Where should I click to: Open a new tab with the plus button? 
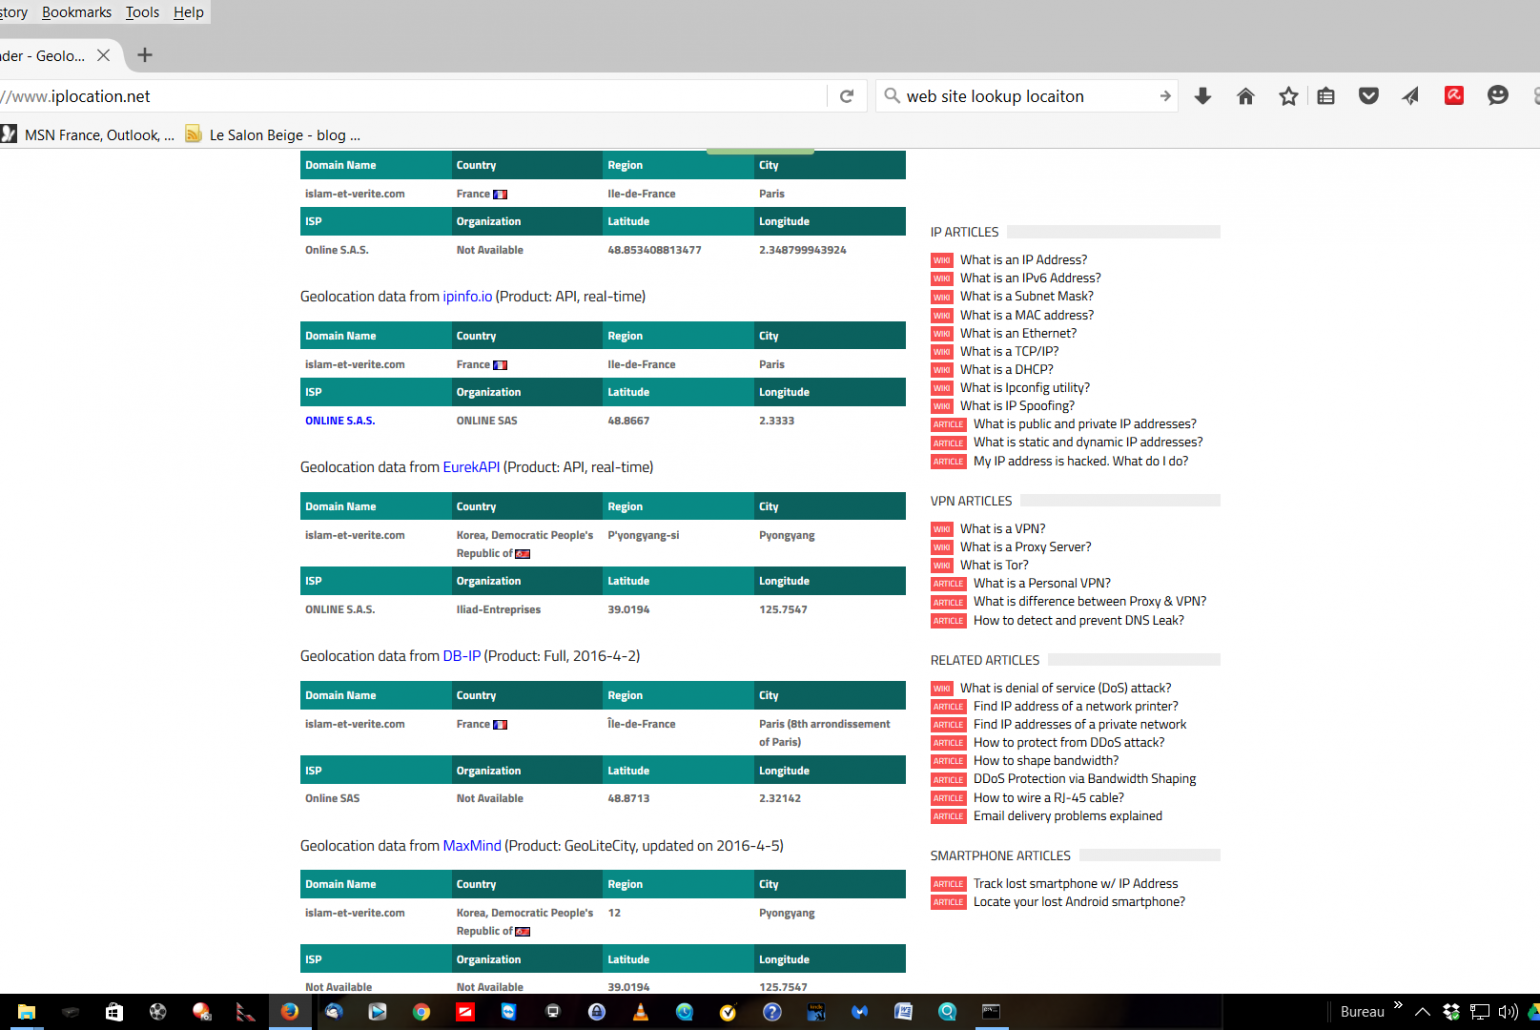click(145, 55)
